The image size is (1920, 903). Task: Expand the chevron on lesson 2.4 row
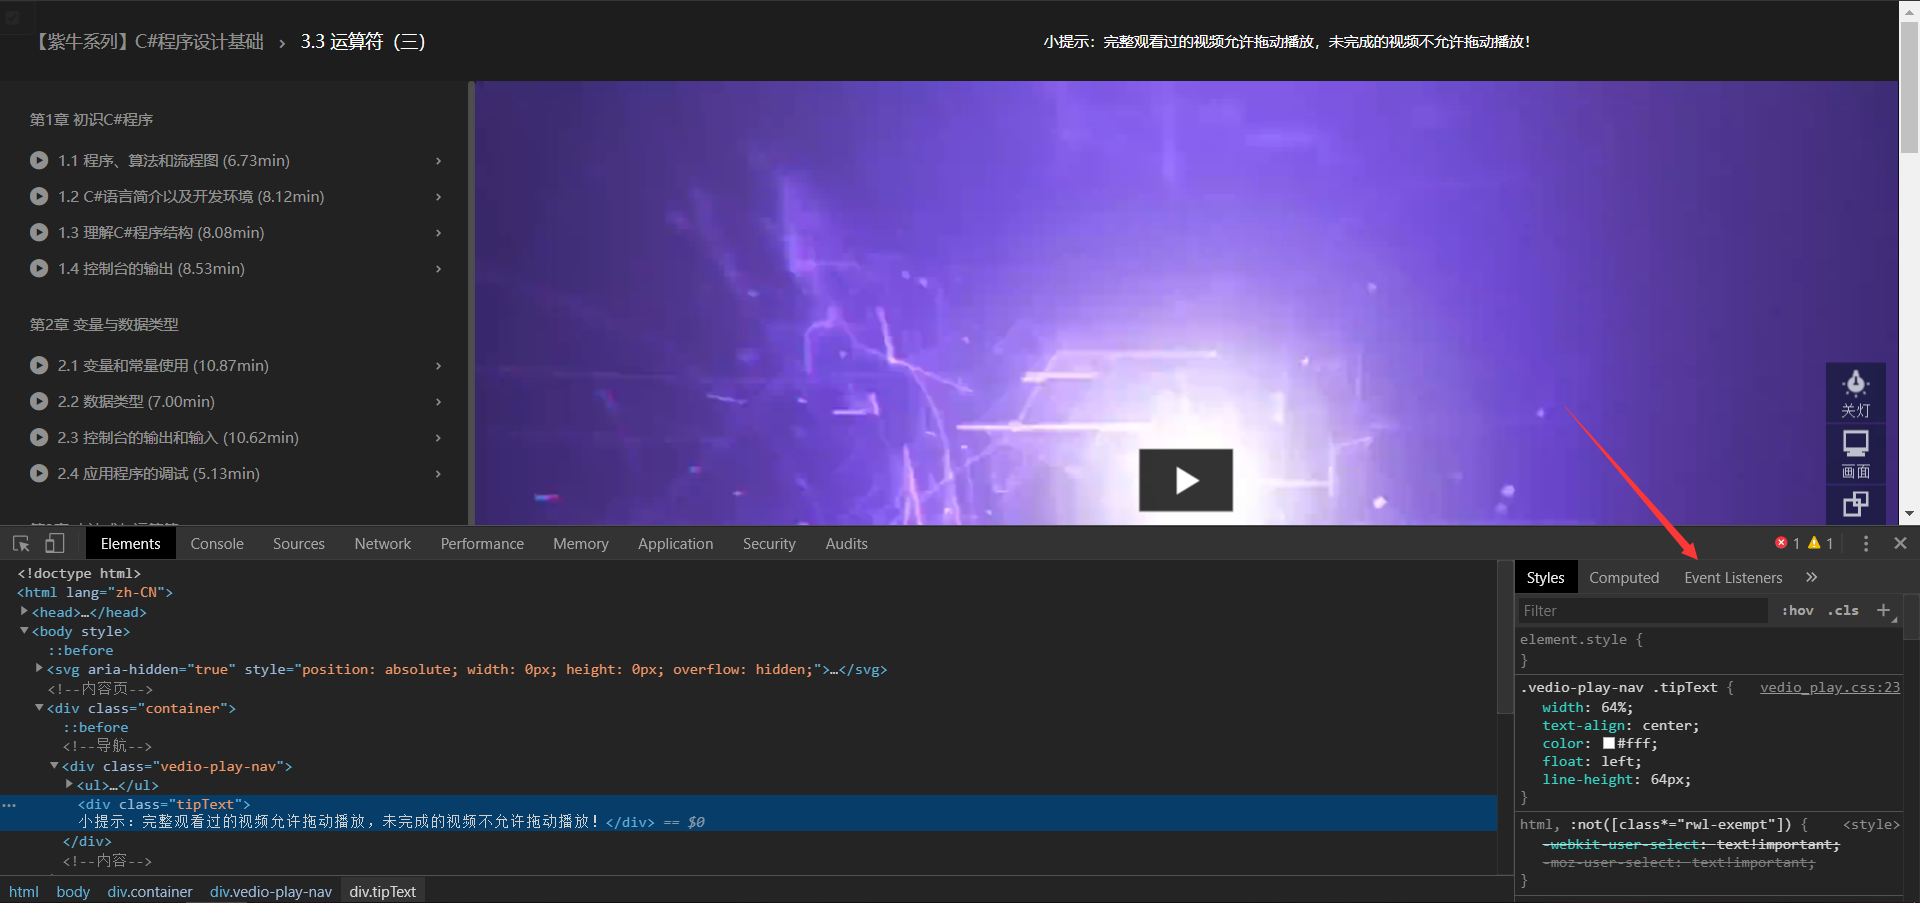click(438, 473)
